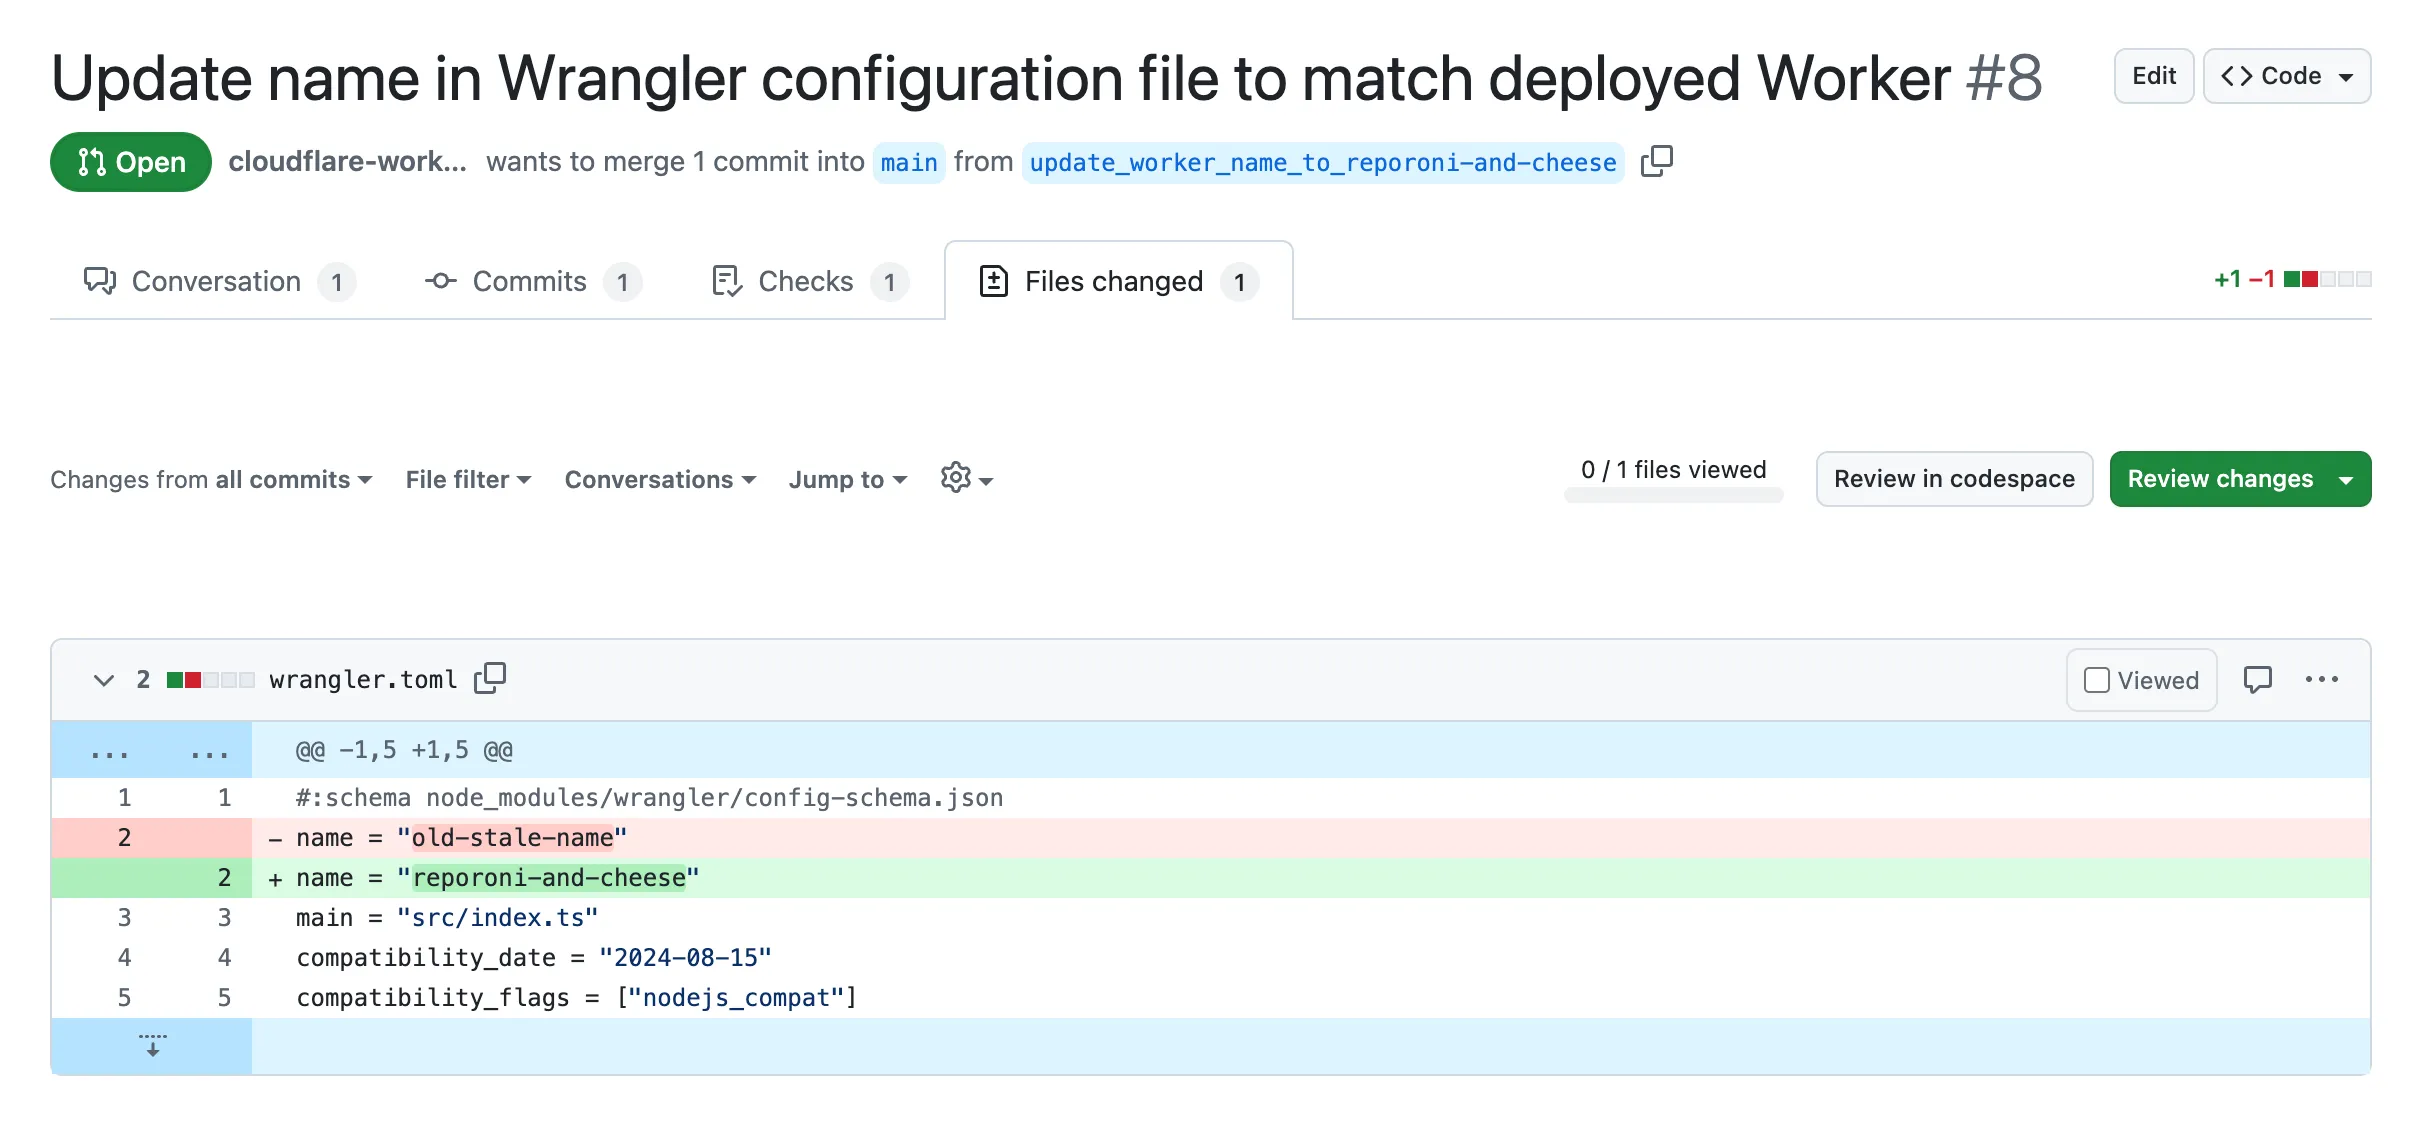
Task: Open the diff display settings gear
Action: [957, 479]
